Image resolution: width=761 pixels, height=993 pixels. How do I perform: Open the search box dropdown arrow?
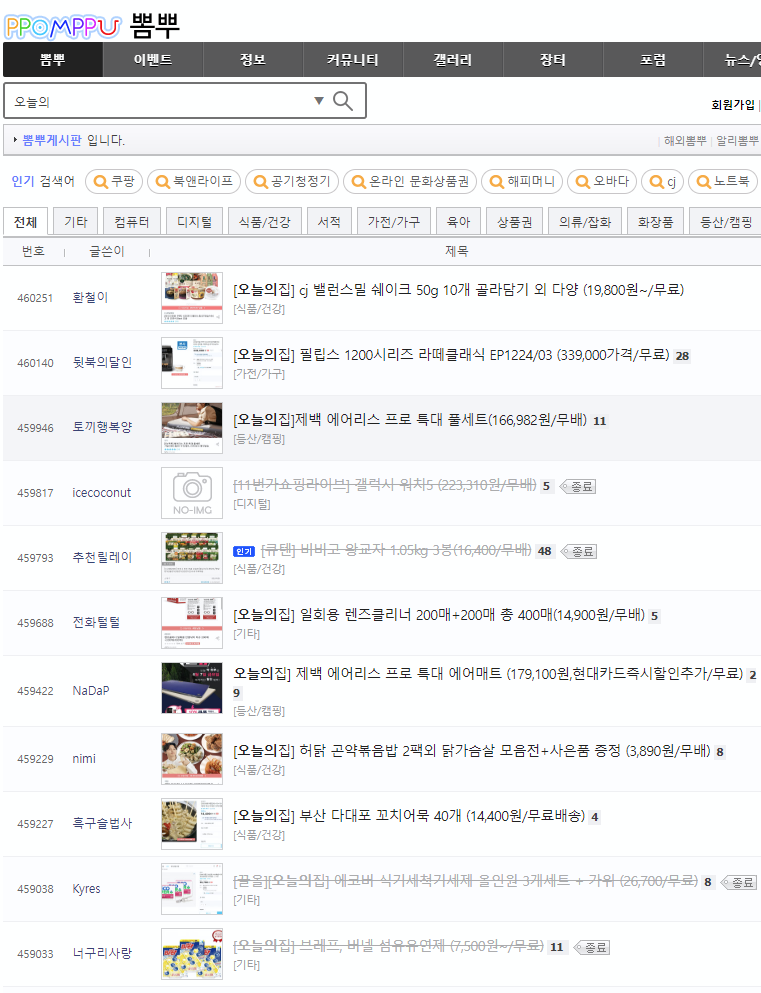click(x=319, y=101)
